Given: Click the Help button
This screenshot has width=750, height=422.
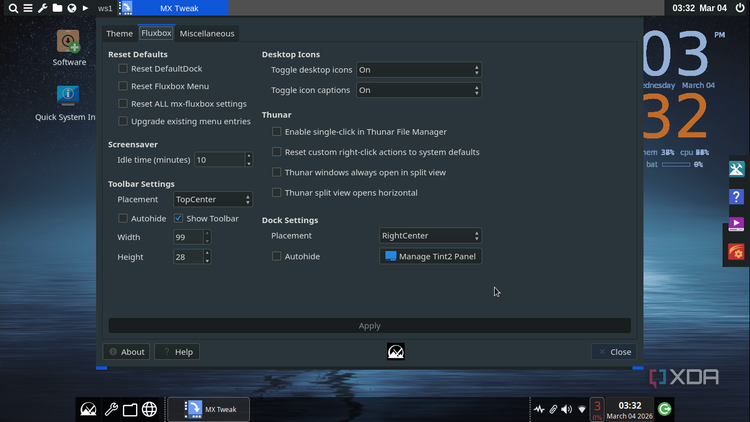Looking at the screenshot, I should point(177,352).
